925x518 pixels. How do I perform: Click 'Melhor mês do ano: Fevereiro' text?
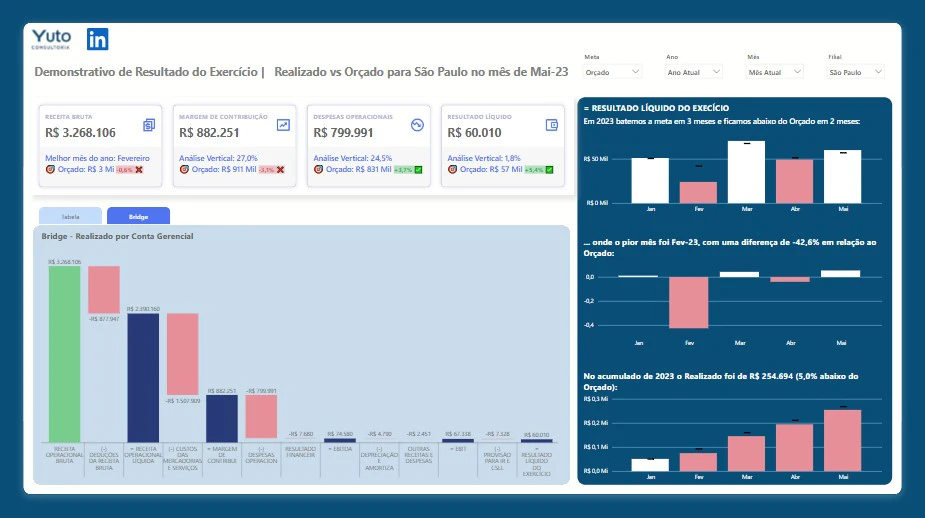(x=97, y=158)
